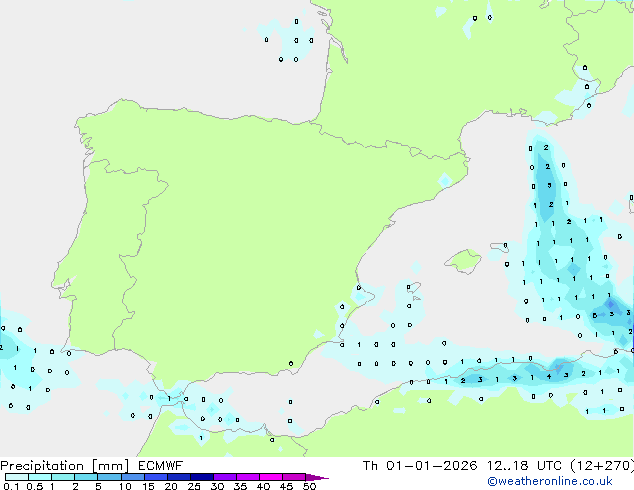Click the 40–45 mm magenta legend box
This screenshot has height=490, width=634.
(271, 477)
